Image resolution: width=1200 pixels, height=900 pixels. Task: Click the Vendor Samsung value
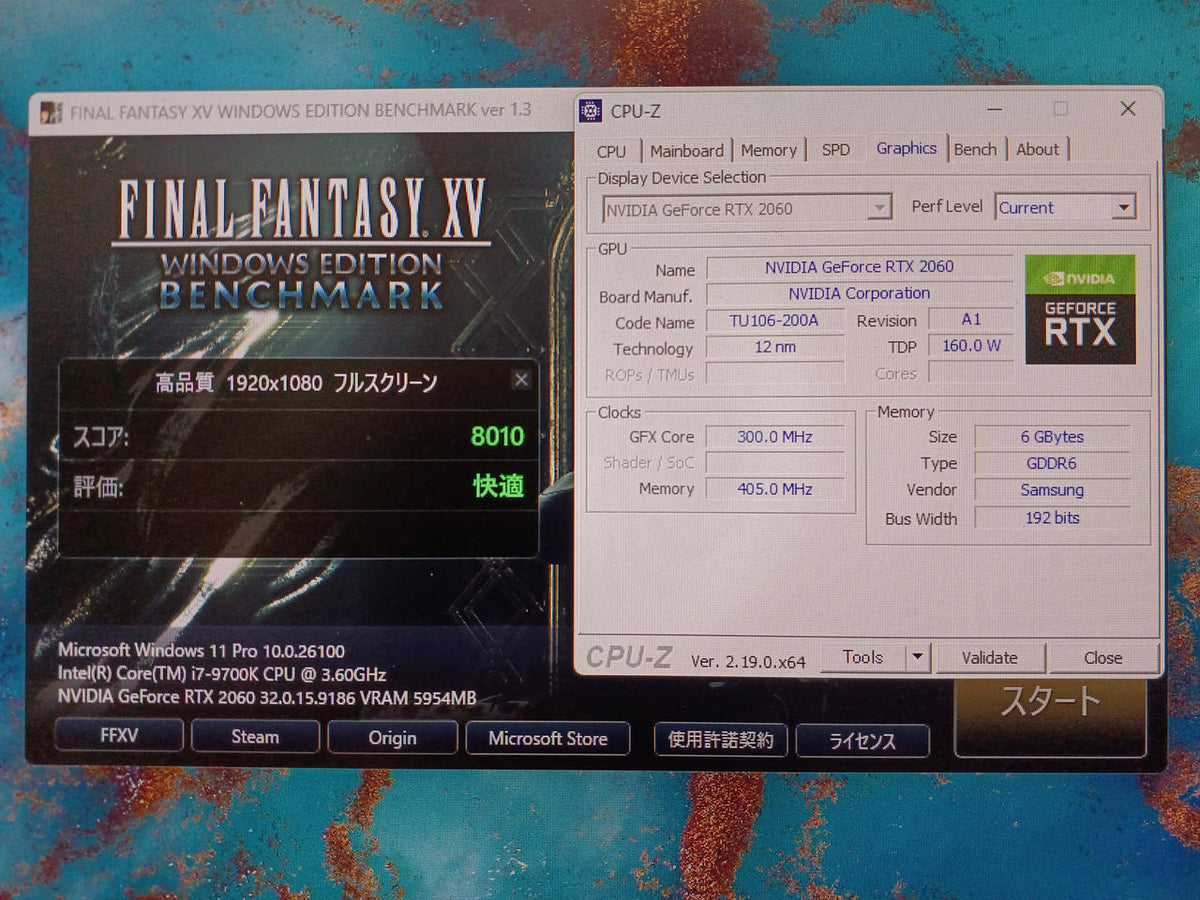(x=1052, y=491)
